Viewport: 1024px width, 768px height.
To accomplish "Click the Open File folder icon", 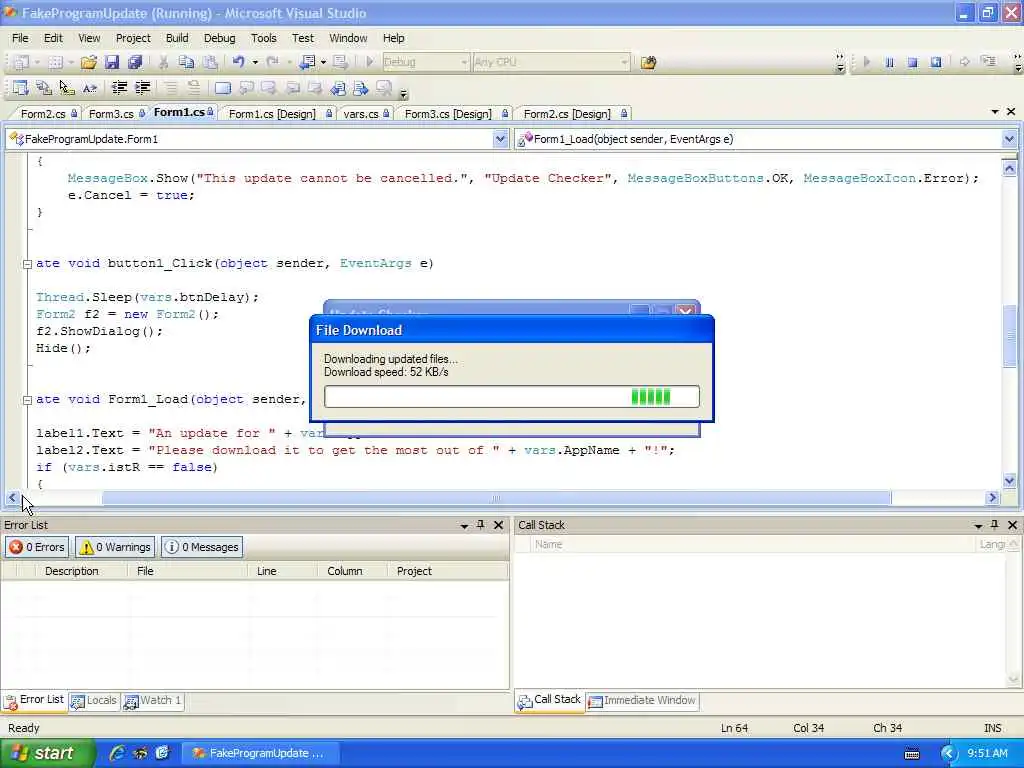I will pos(89,62).
